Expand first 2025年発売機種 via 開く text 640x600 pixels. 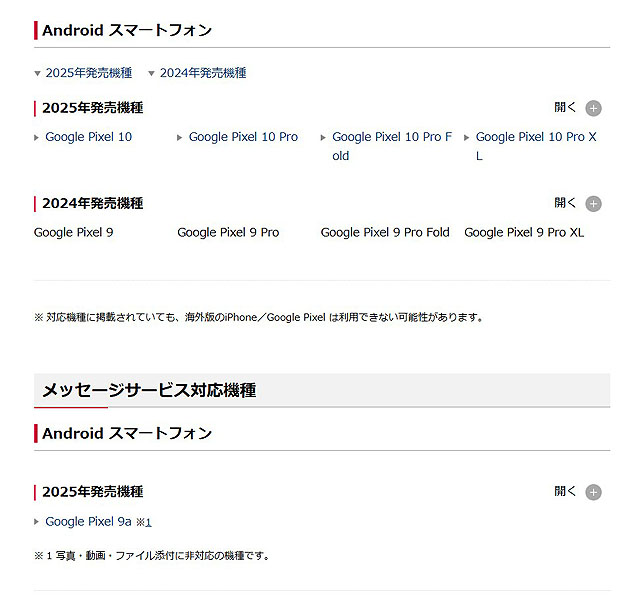coord(565,107)
